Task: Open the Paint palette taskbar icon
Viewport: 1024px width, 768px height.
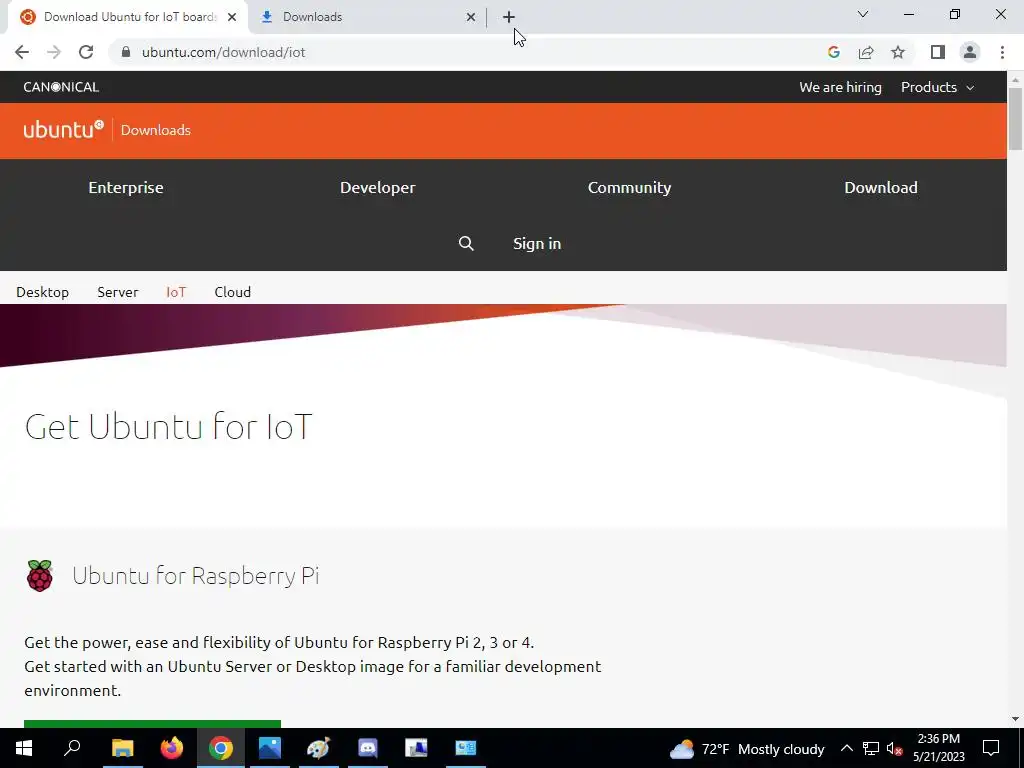Action: coord(319,748)
